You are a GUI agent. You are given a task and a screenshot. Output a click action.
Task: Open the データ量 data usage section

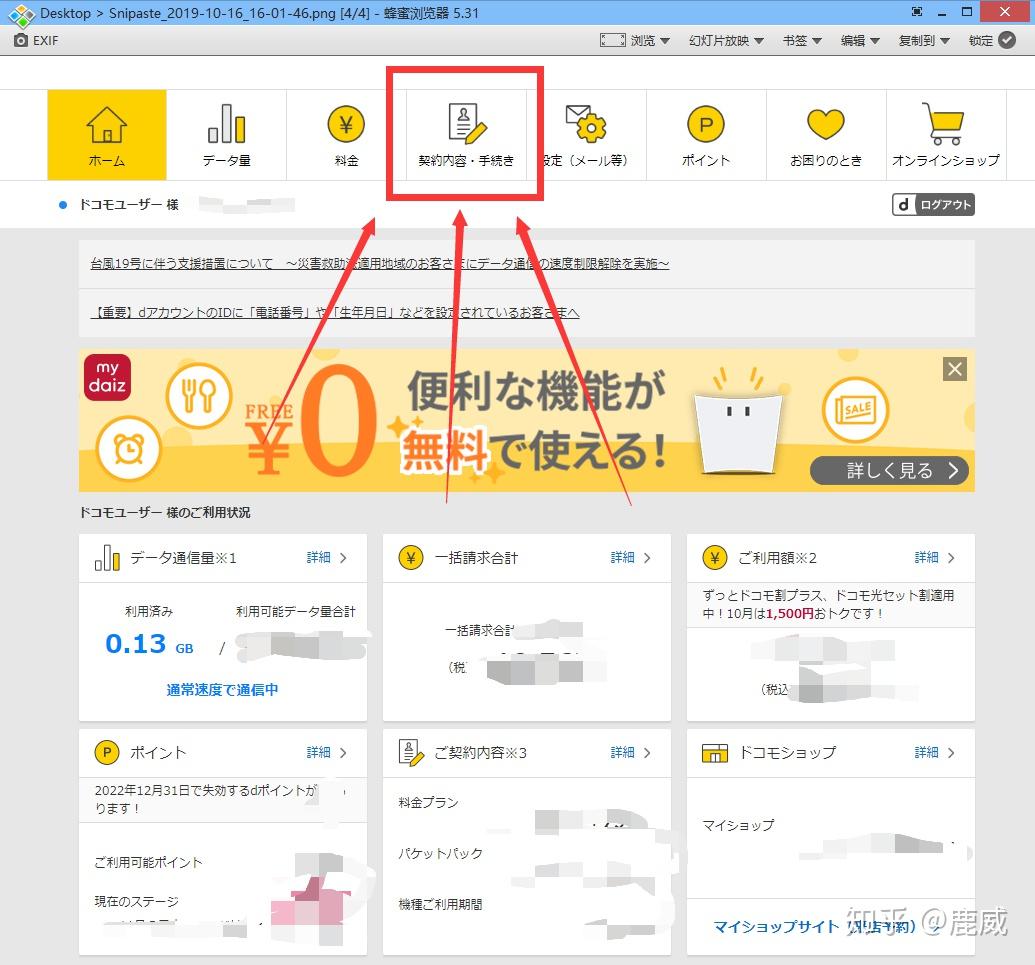tap(227, 133)
